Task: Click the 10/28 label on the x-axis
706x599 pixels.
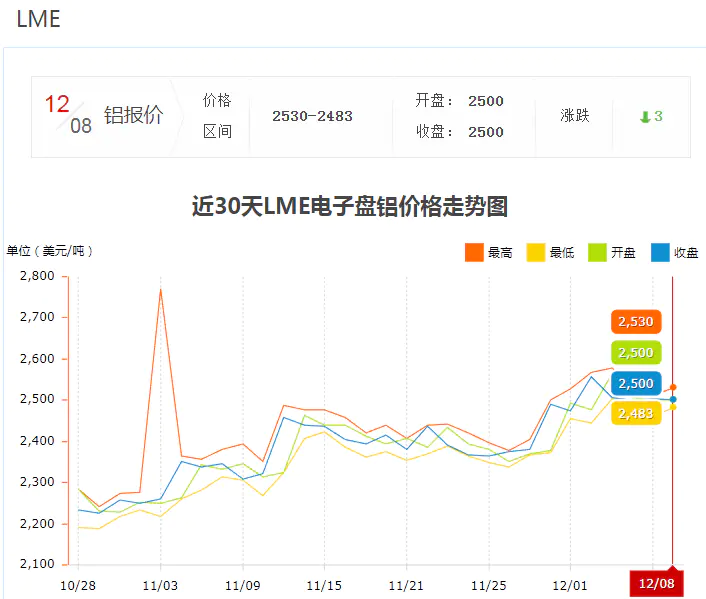Action: coord(78,585)
